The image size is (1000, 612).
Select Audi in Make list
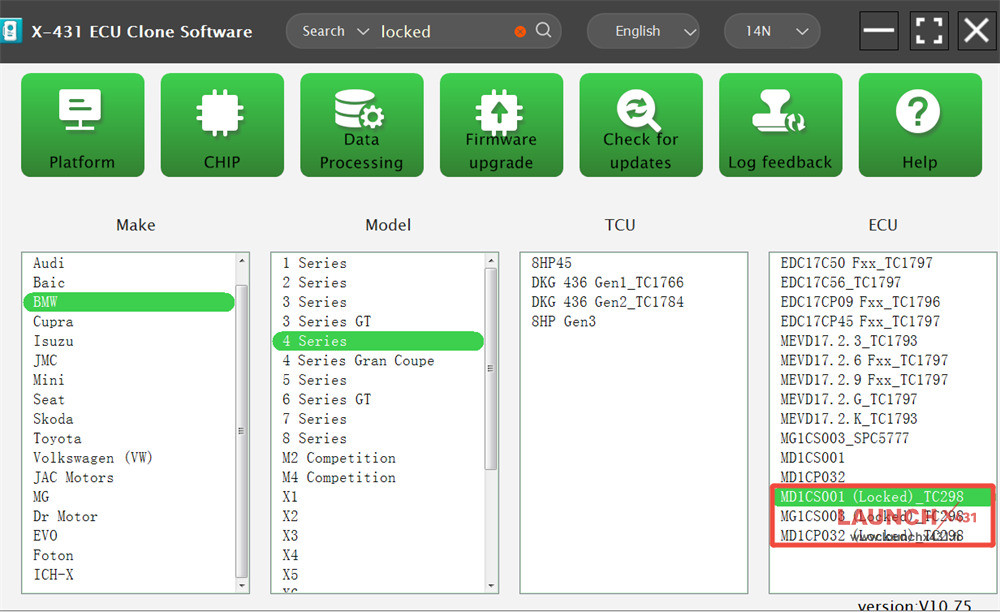(48, 263)
